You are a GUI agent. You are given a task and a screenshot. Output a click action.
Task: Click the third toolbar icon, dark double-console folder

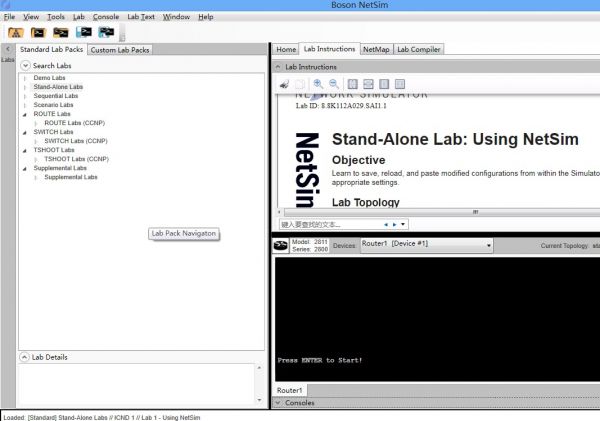pos(61,33)
